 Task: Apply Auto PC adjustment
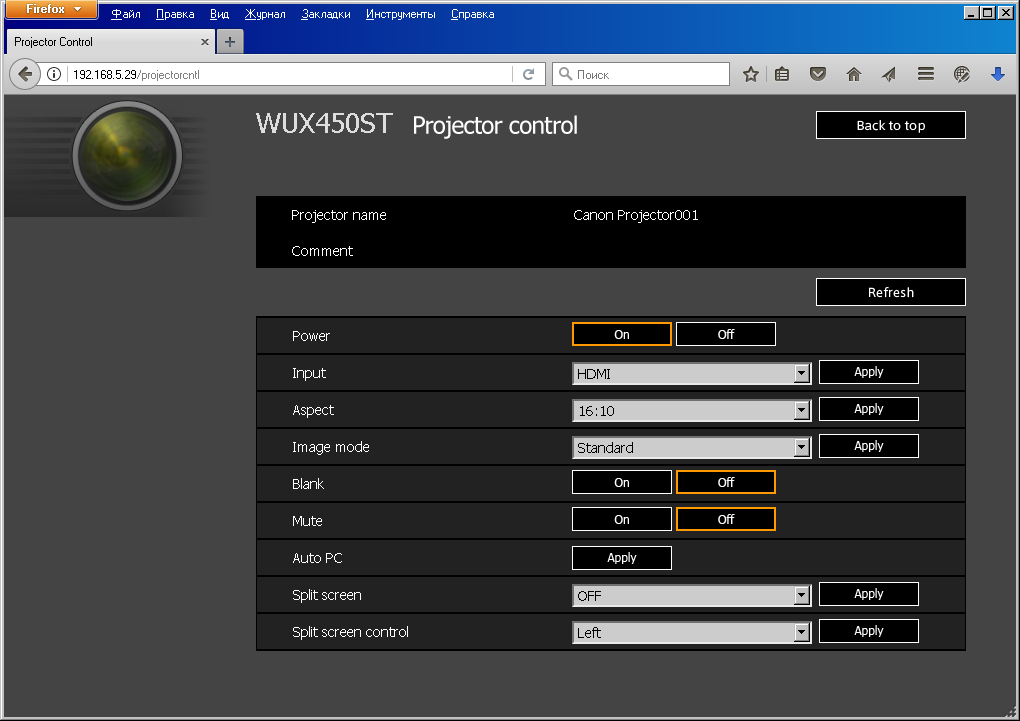(621, 558)
